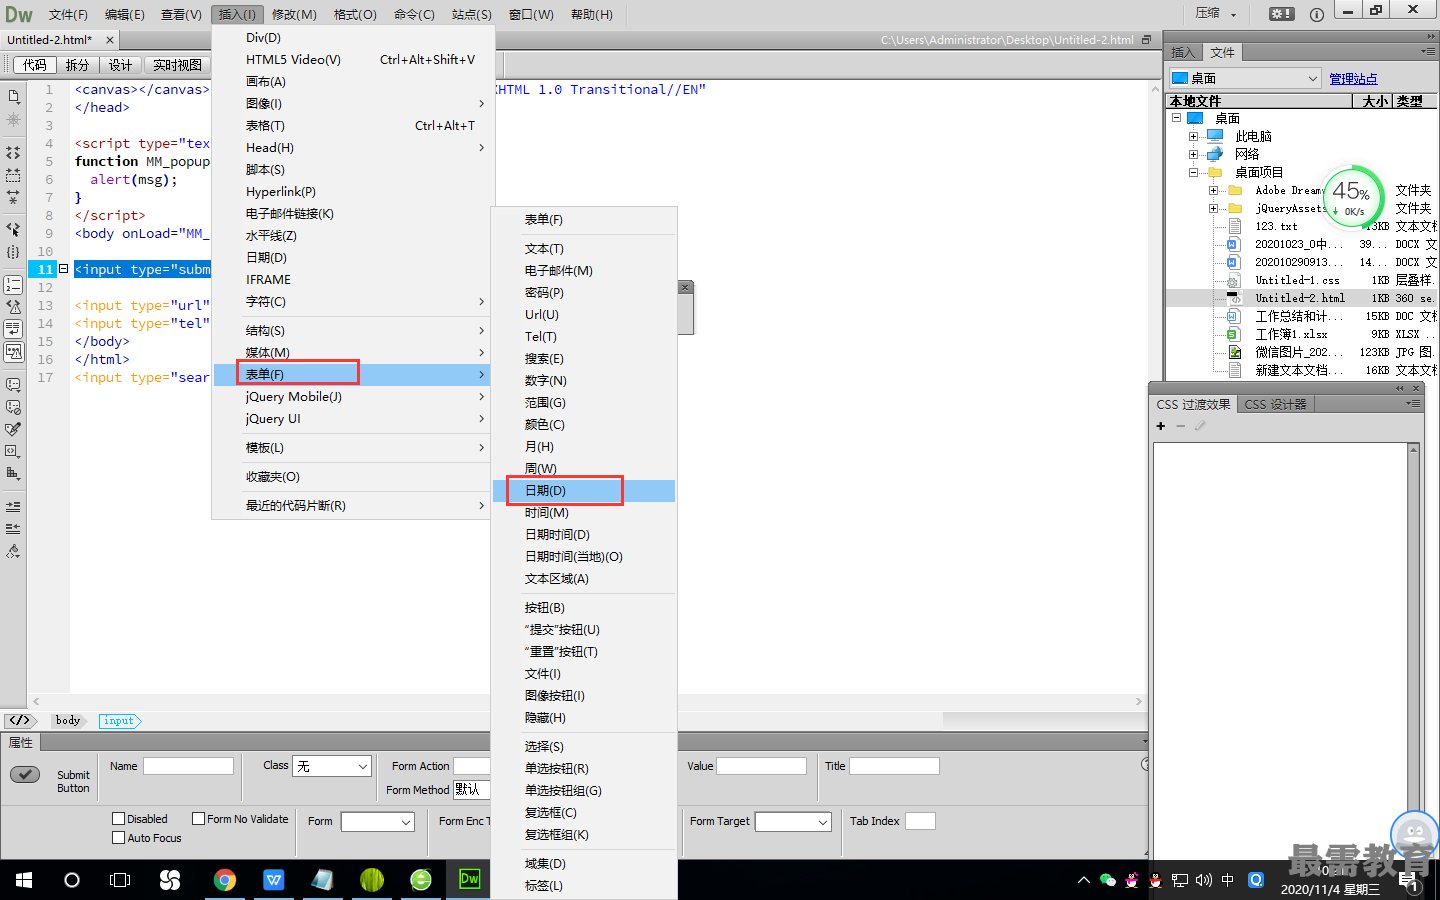Switch to 代码 view
1440x900 pixels.
pos(35,65)
